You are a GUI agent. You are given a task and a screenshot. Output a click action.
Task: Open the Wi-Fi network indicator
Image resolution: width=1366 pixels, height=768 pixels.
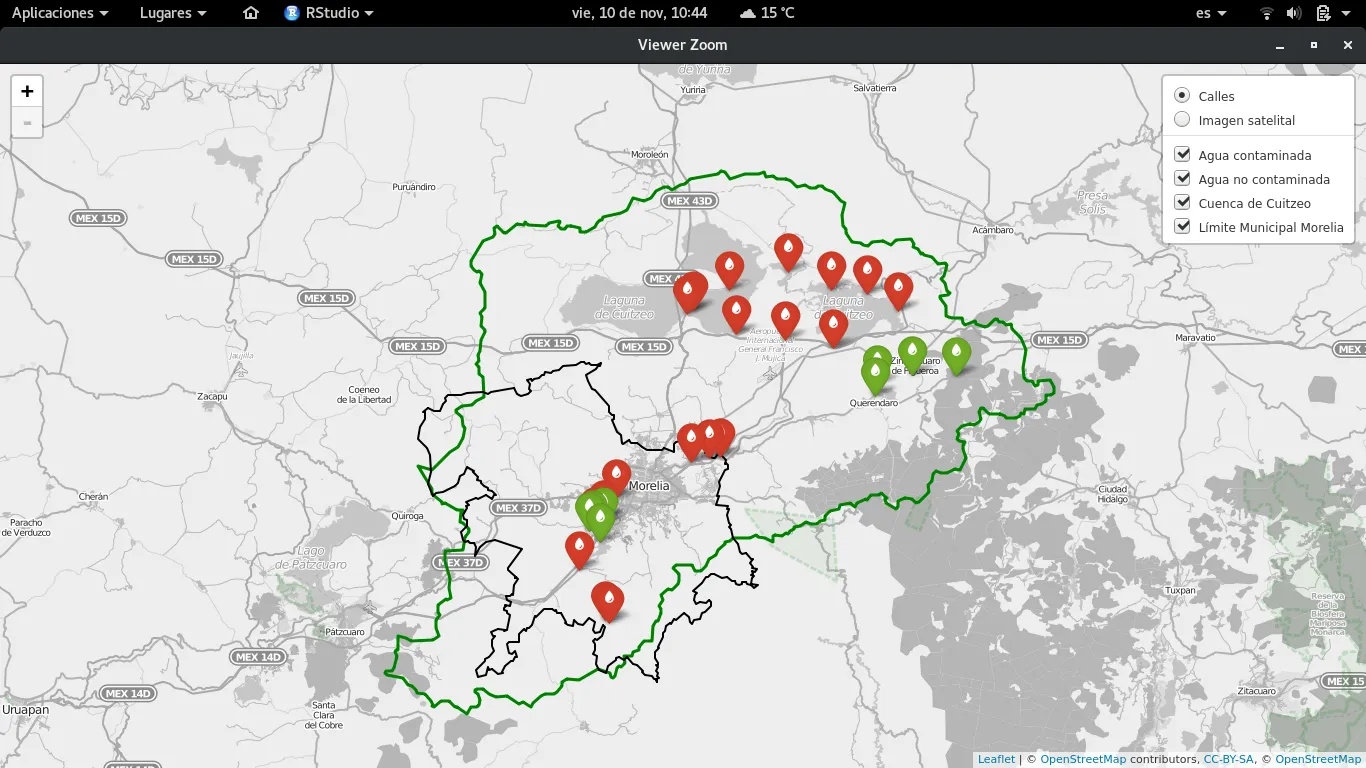(1267, 13)
